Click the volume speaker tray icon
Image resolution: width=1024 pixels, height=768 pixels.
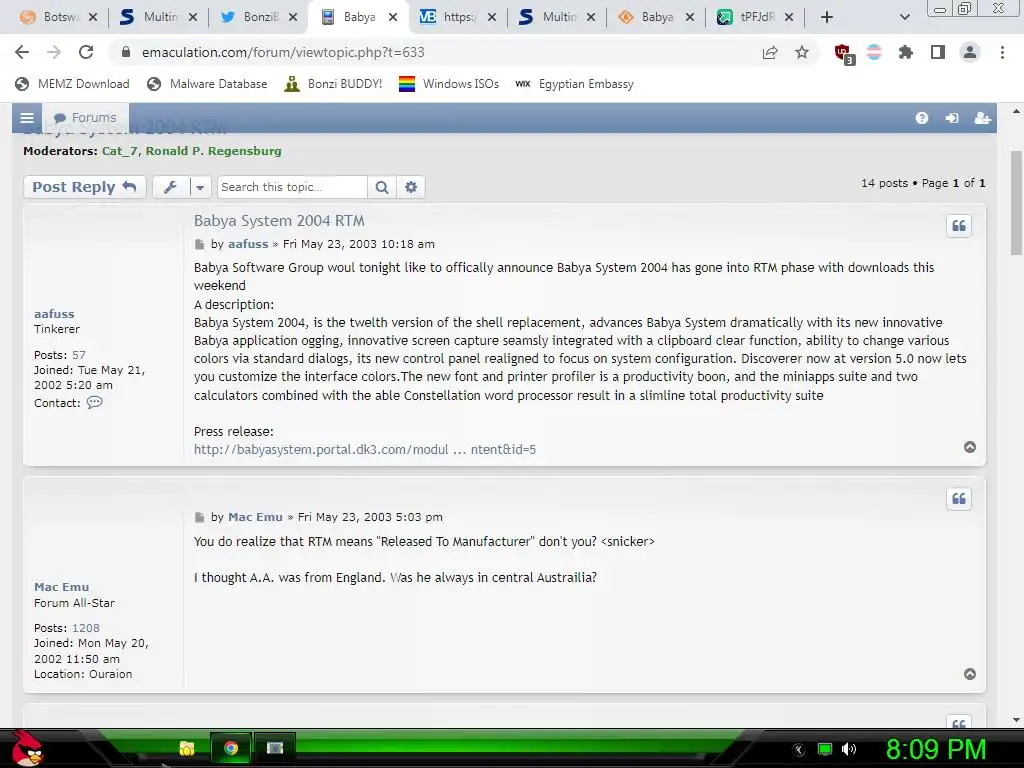click(849, 749)
